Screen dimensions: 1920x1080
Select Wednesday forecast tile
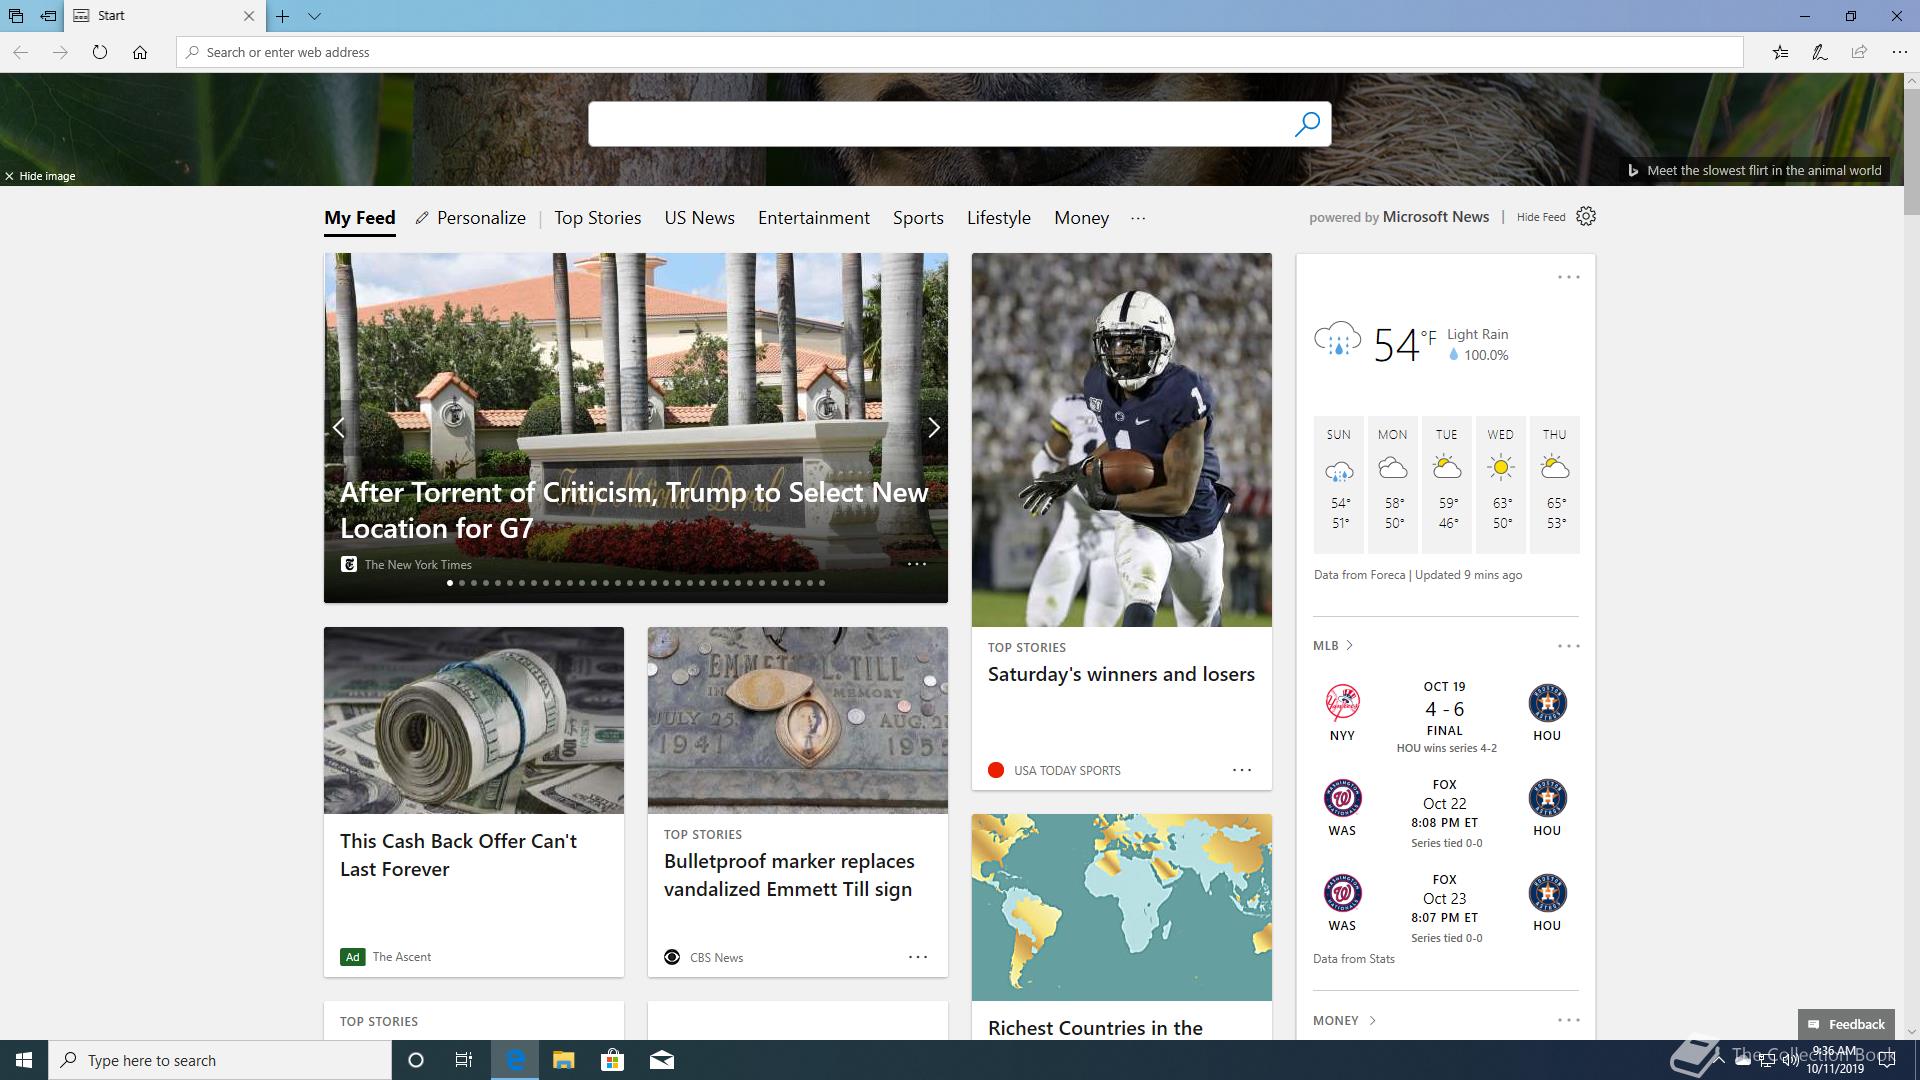click(1501, 485)
